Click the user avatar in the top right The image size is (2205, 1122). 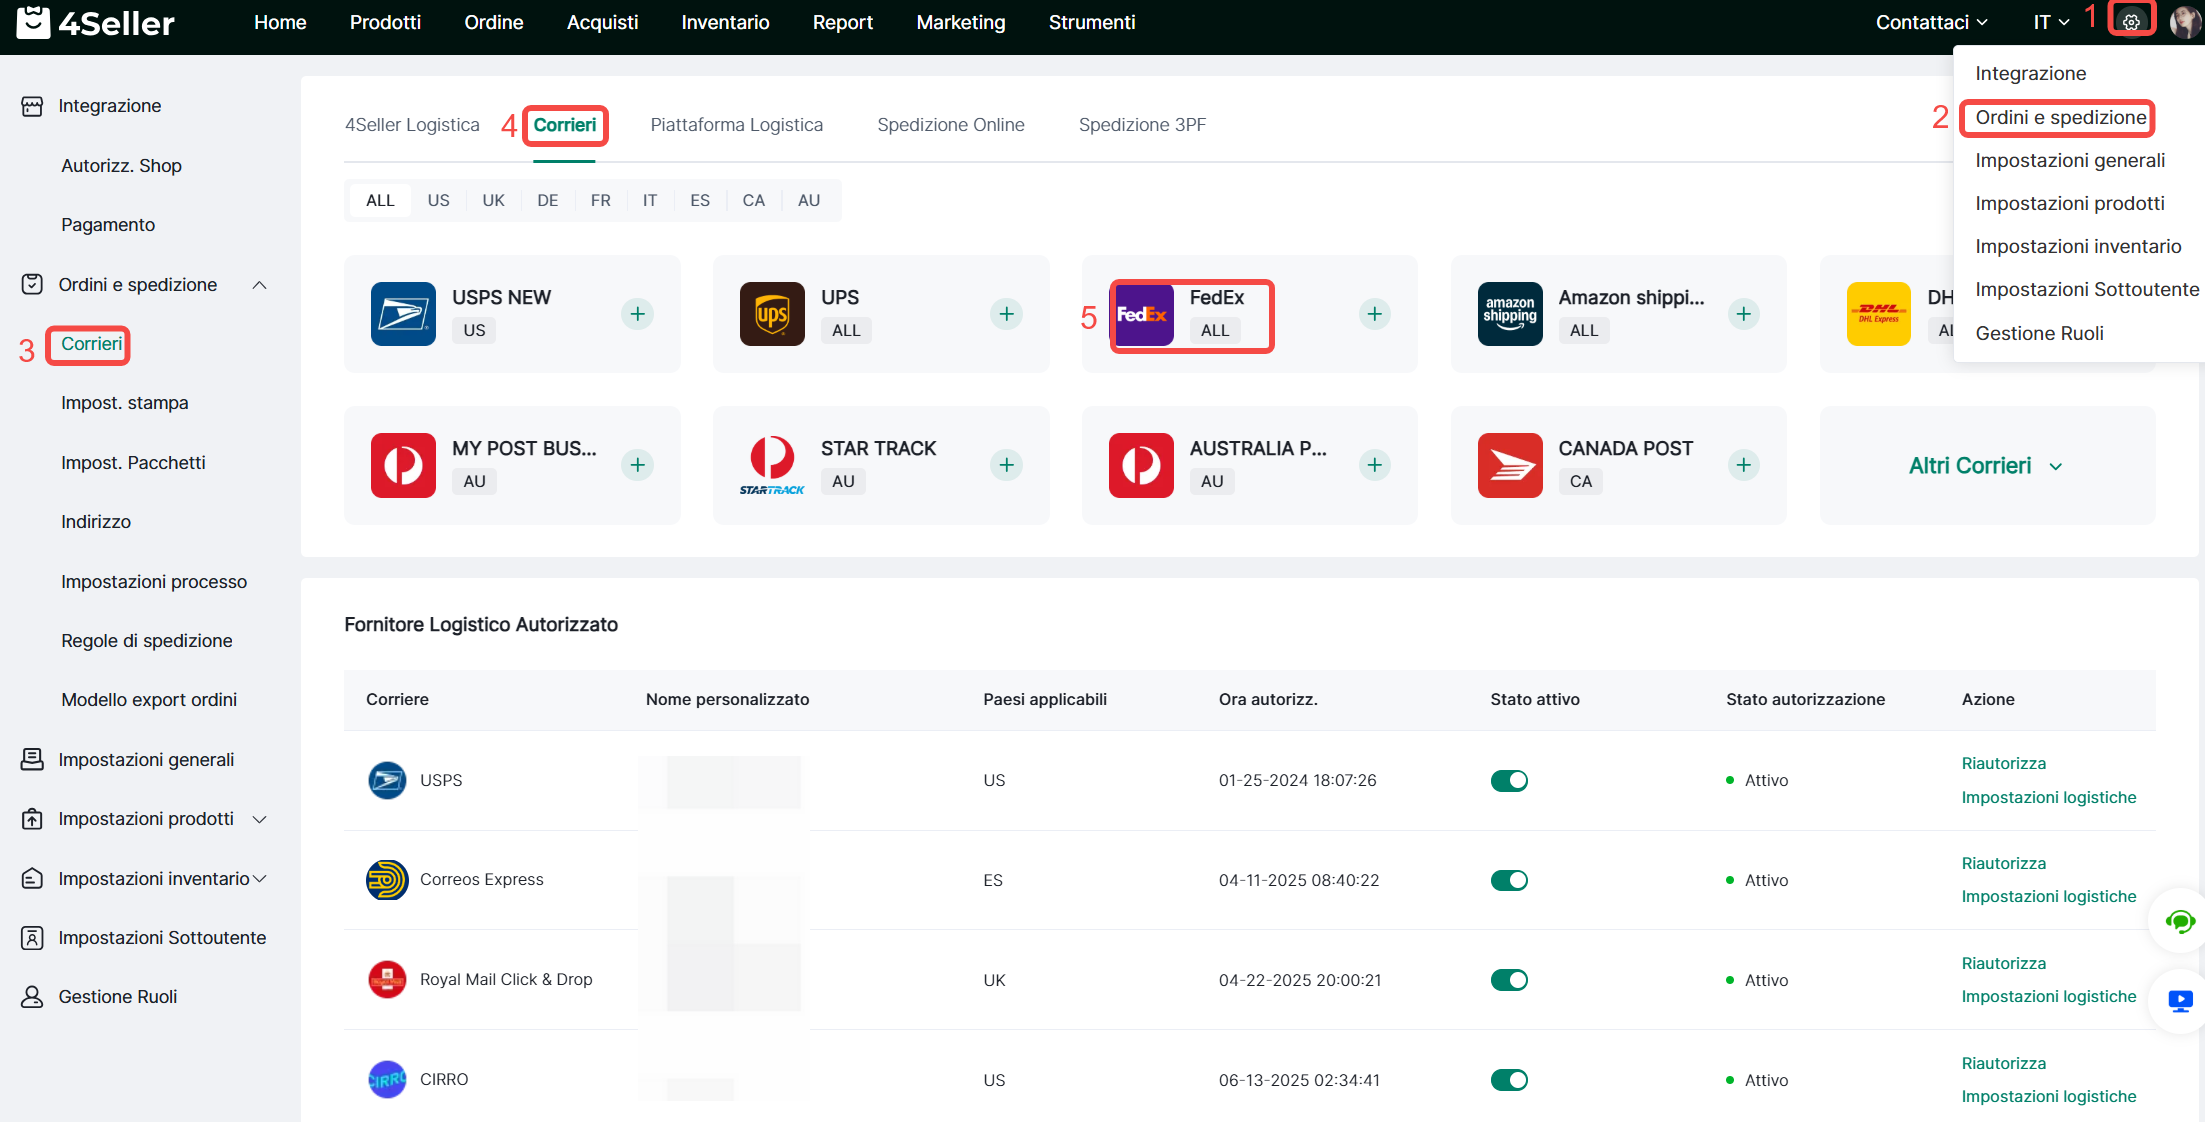tap(2185, 21)
